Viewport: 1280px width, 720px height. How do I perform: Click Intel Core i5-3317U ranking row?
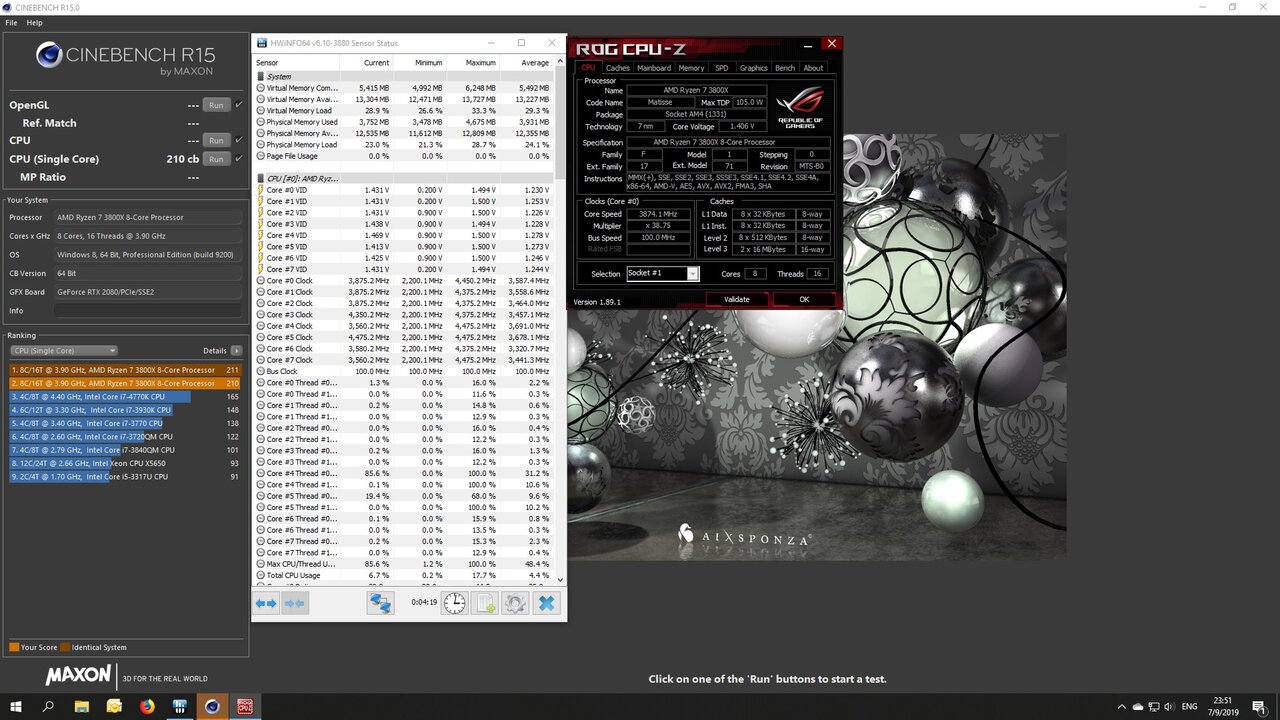click(126, 476)
